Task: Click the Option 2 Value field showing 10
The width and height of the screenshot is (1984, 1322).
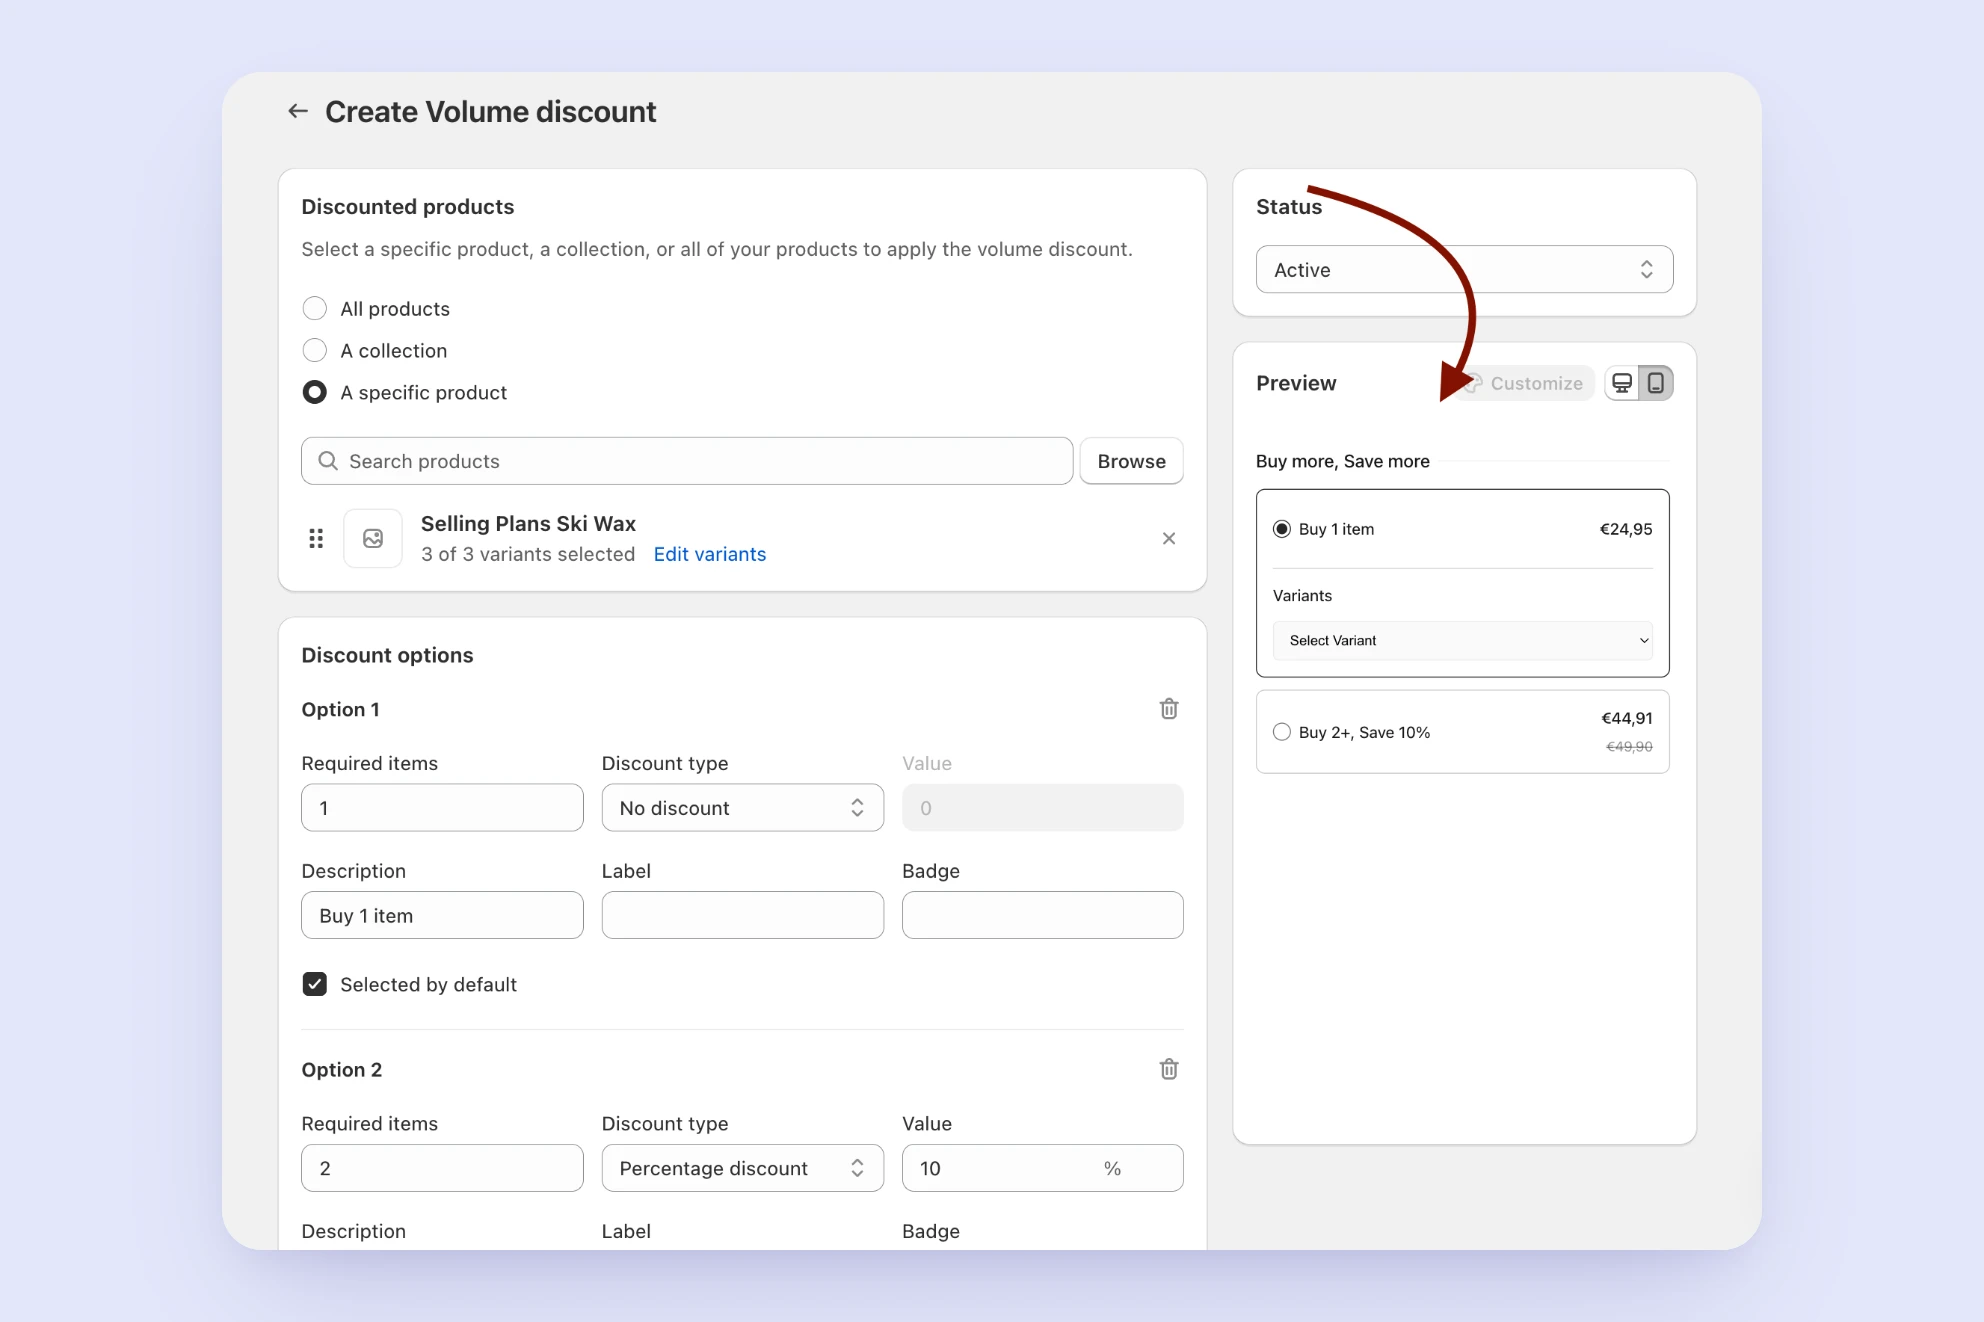Action: tap(1043, 1168)
